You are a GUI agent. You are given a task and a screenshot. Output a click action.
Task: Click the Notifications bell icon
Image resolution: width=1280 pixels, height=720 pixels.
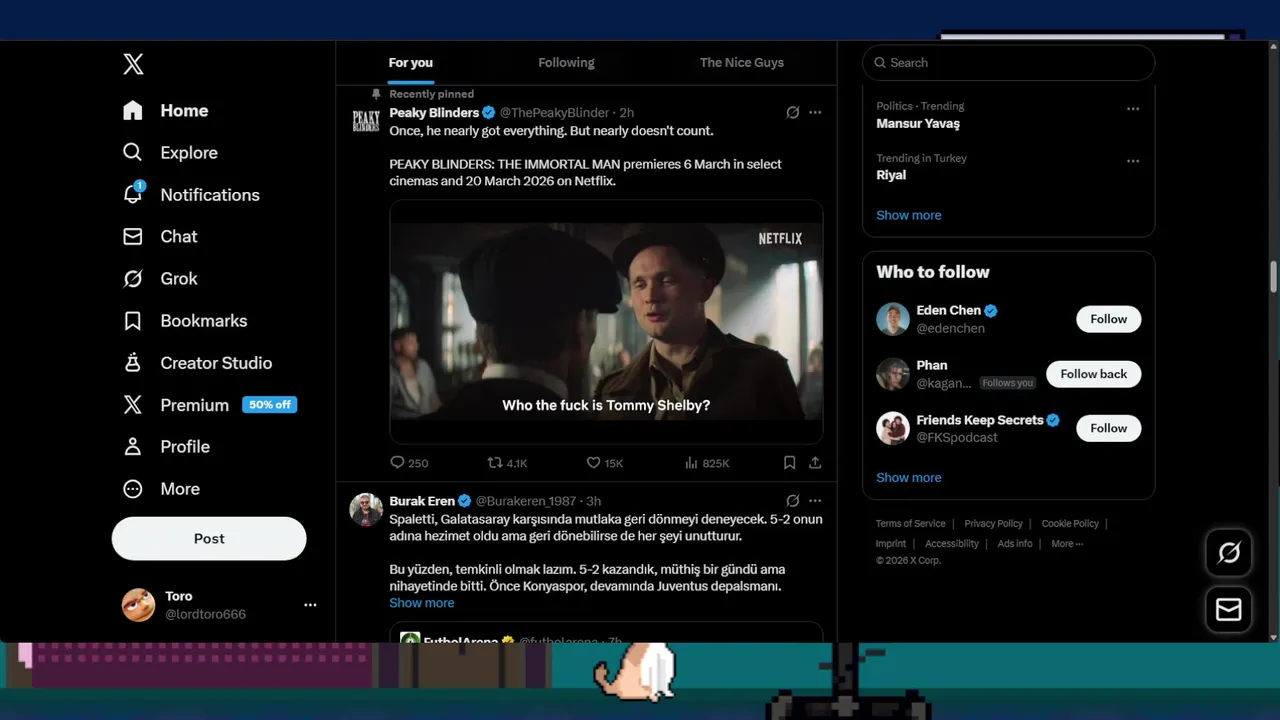coord(133,195)
